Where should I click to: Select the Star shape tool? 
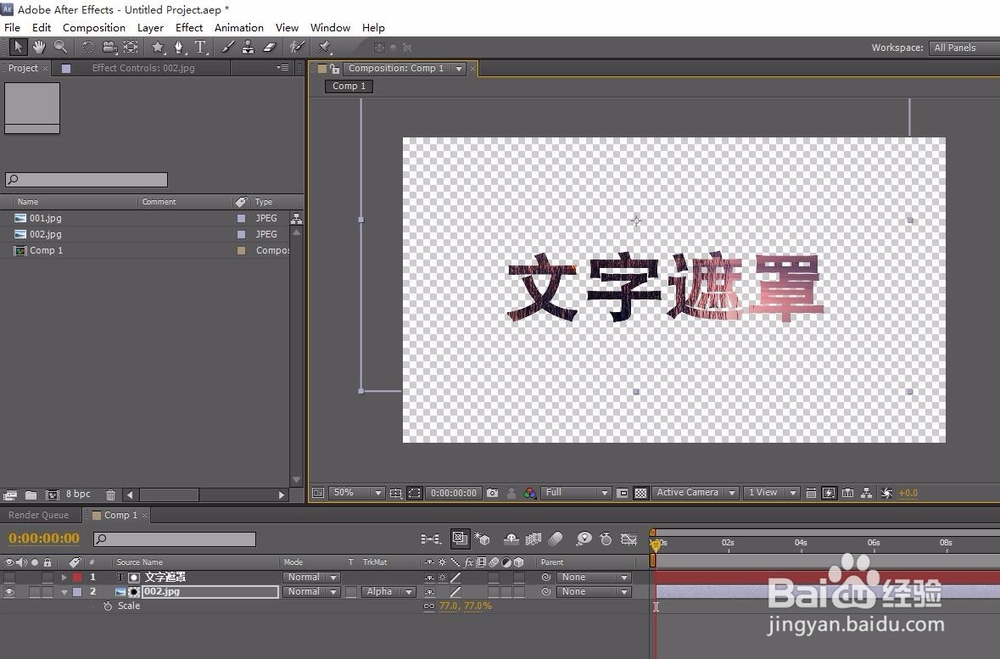(158, 47)
